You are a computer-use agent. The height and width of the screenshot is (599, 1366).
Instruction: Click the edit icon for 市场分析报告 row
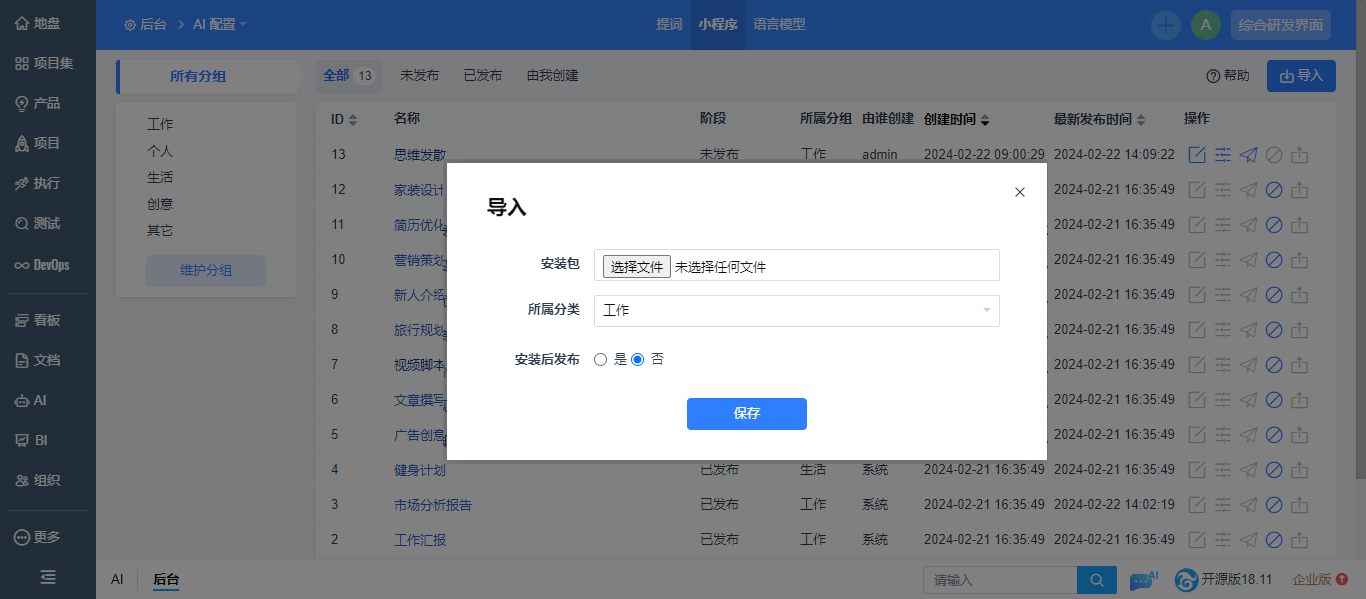(x=1197, y=505)
